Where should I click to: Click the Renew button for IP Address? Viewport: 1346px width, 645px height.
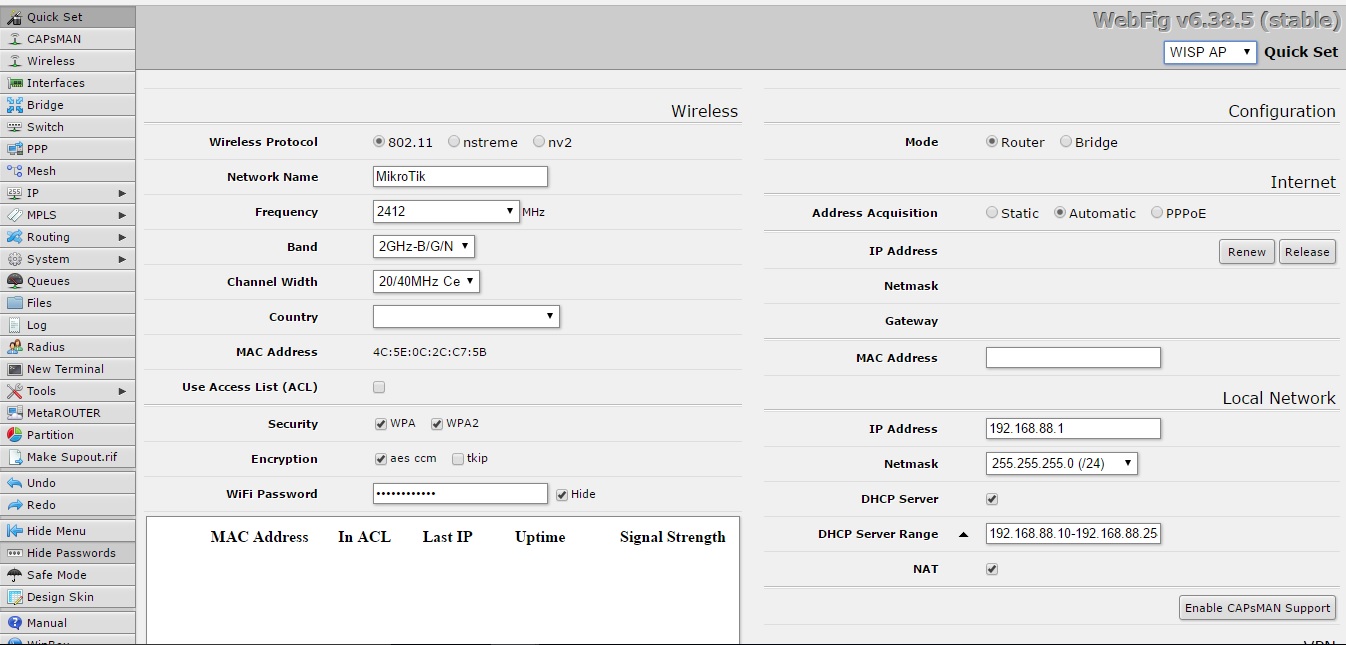point(1246,252)
